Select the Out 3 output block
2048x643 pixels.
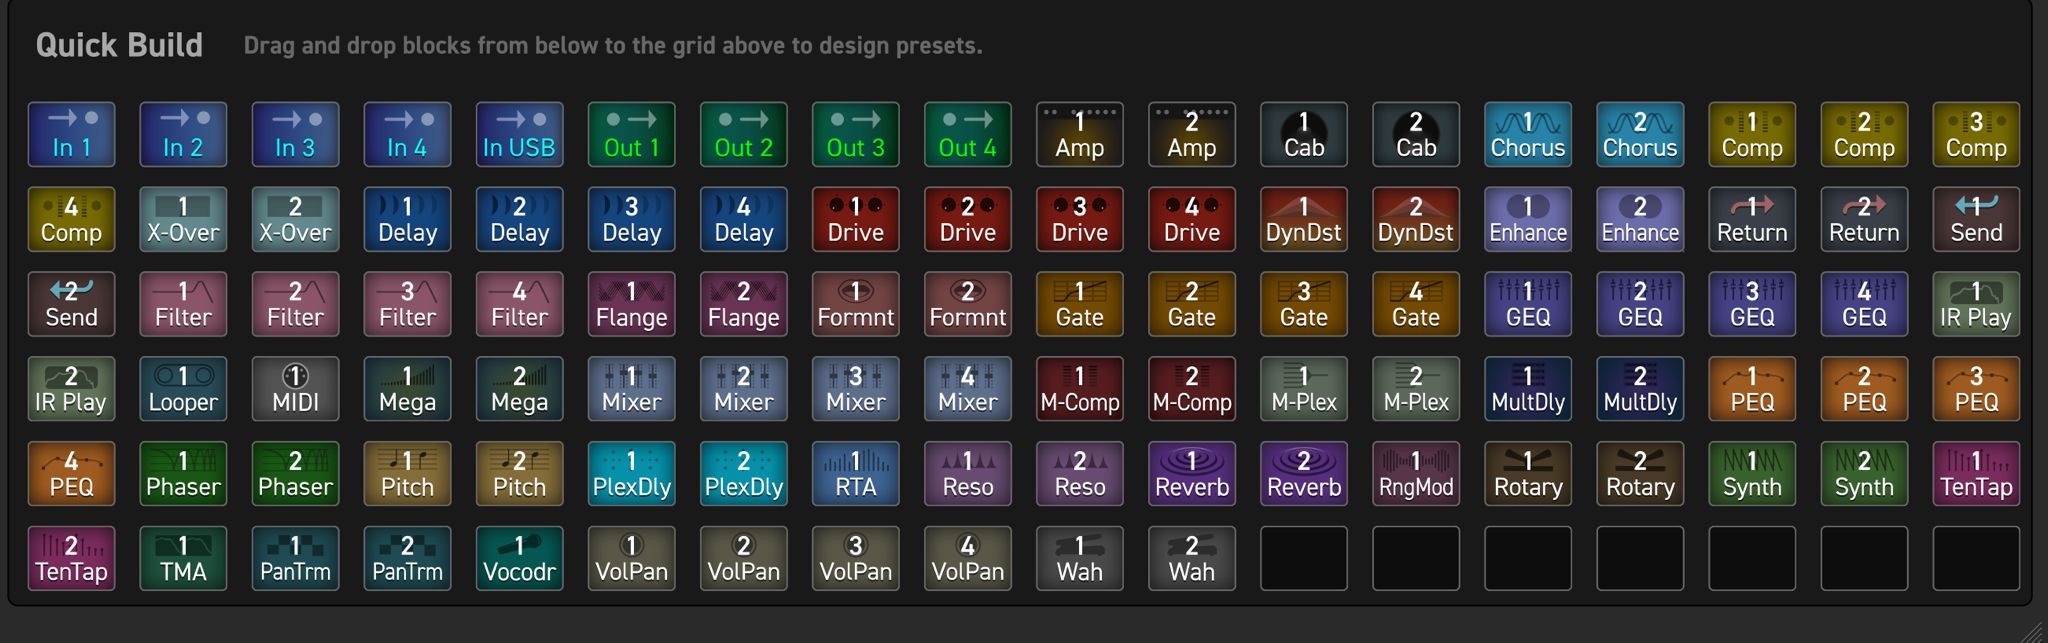(855, 134)
